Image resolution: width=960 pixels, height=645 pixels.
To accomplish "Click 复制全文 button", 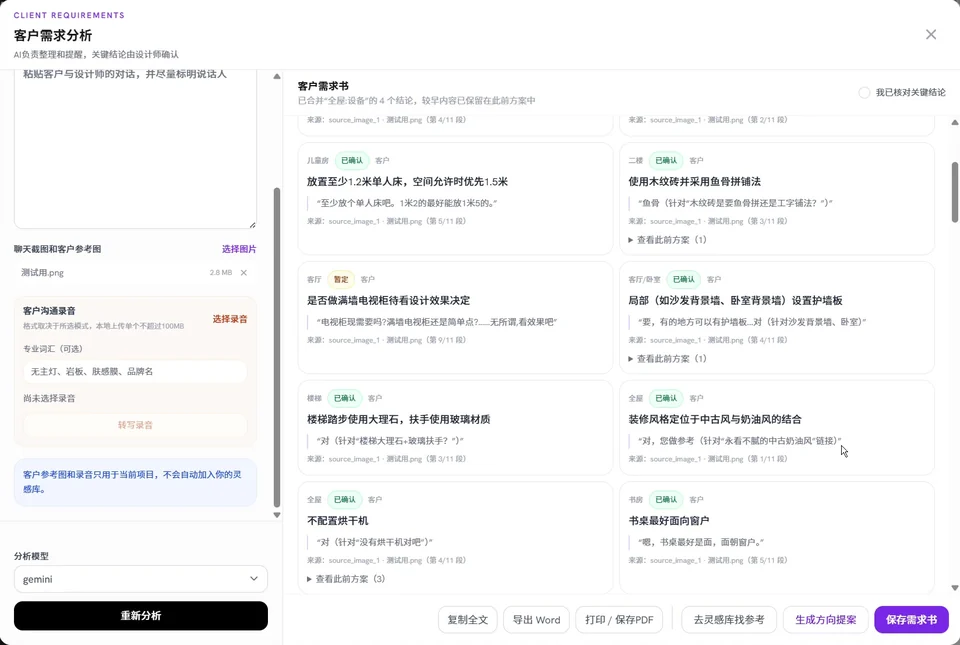I will coord(468,620).
